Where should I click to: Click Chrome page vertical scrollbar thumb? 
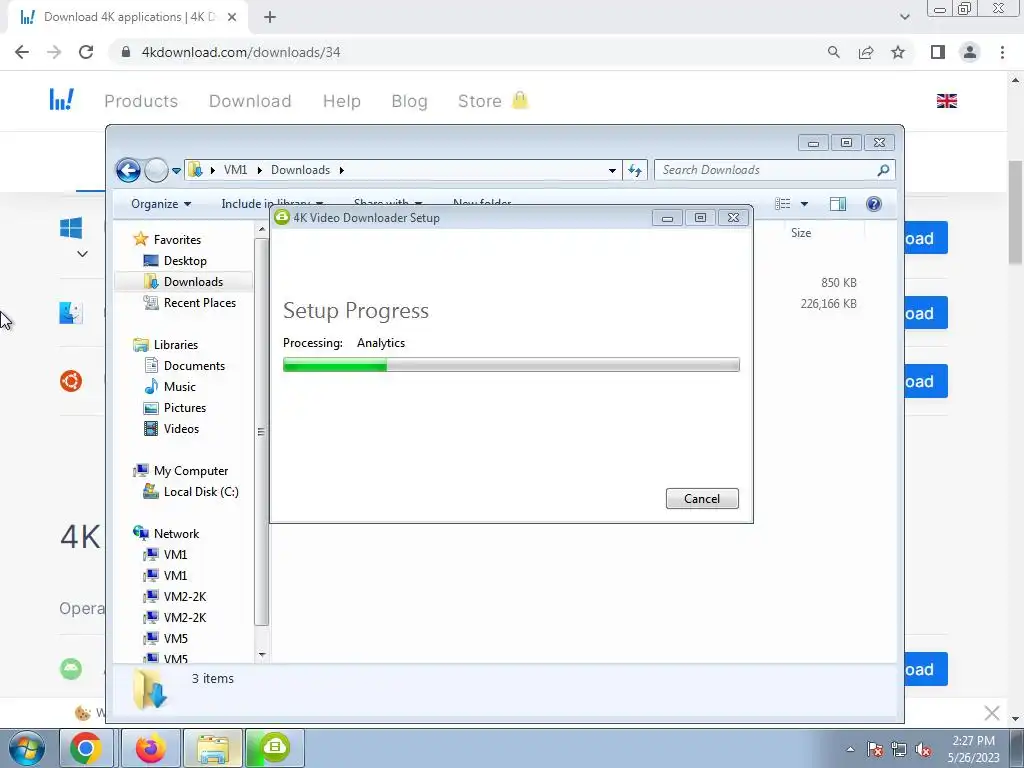point(1016,212)
